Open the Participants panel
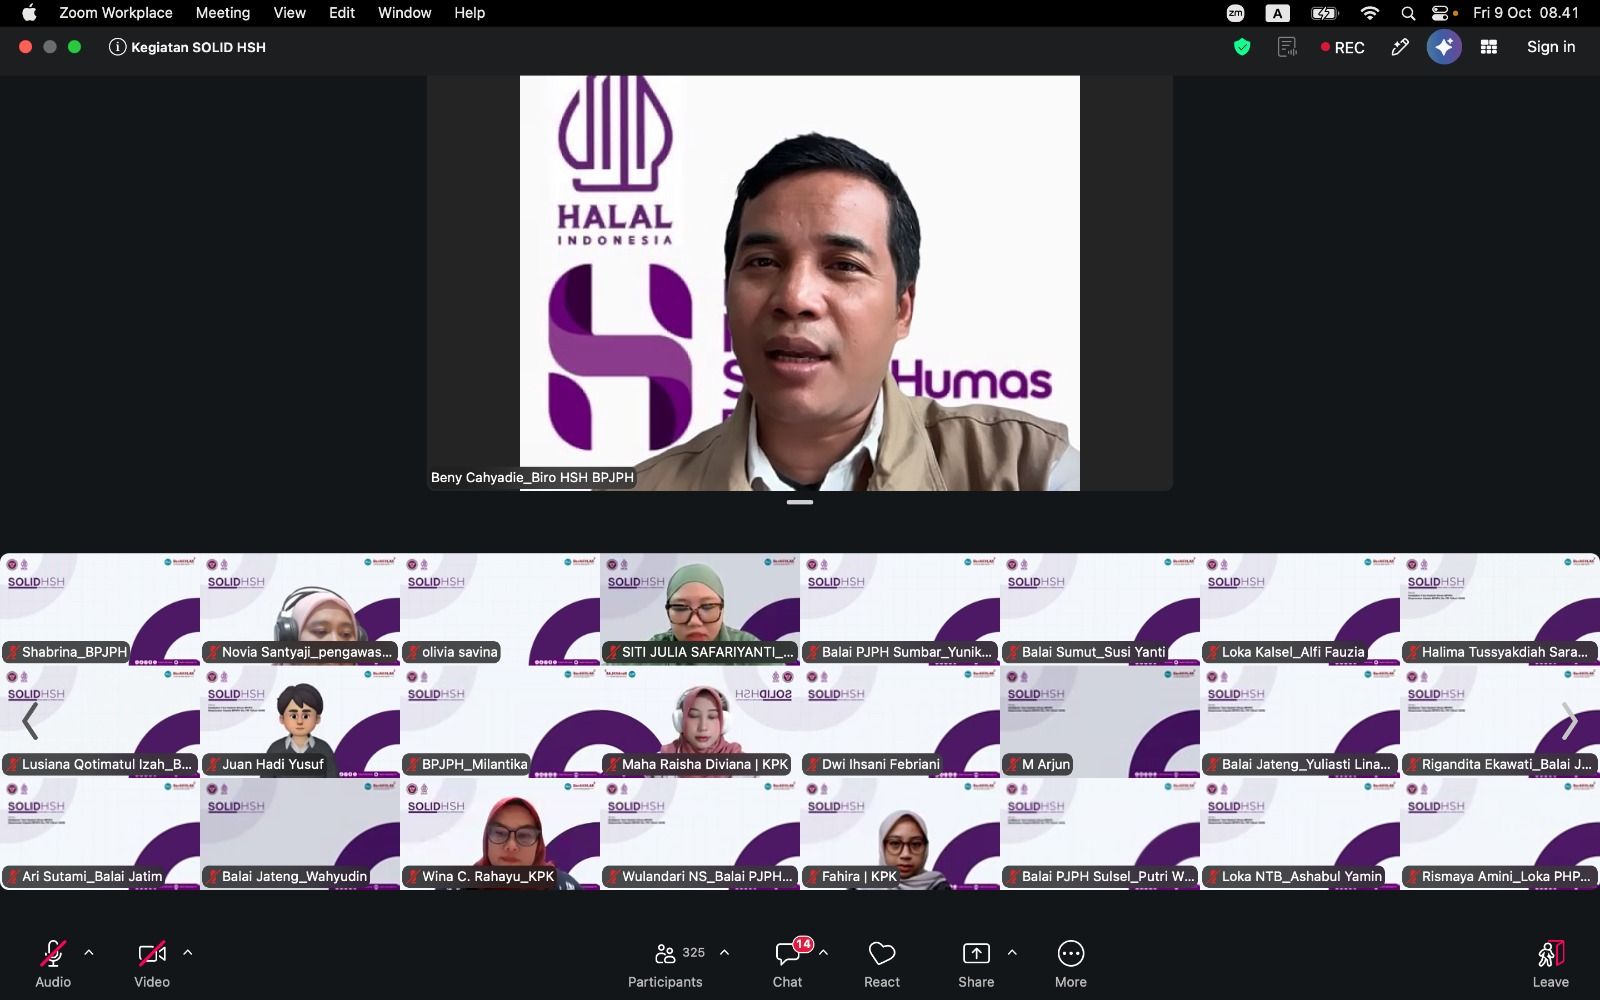 point(665,964)
